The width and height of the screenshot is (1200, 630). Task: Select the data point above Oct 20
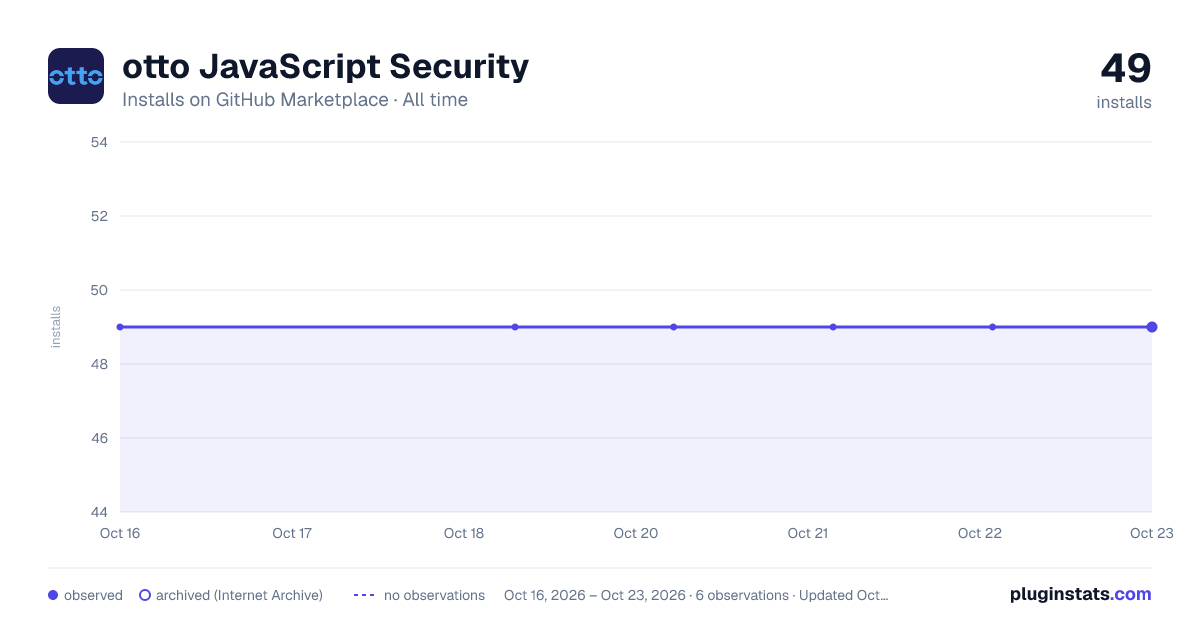[x=674, y=327]
